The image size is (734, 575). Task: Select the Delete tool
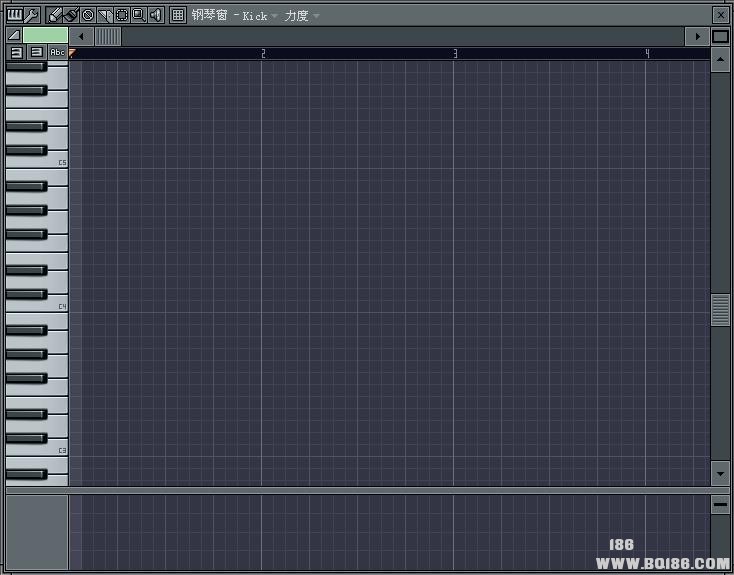click(x=88, y=15)
